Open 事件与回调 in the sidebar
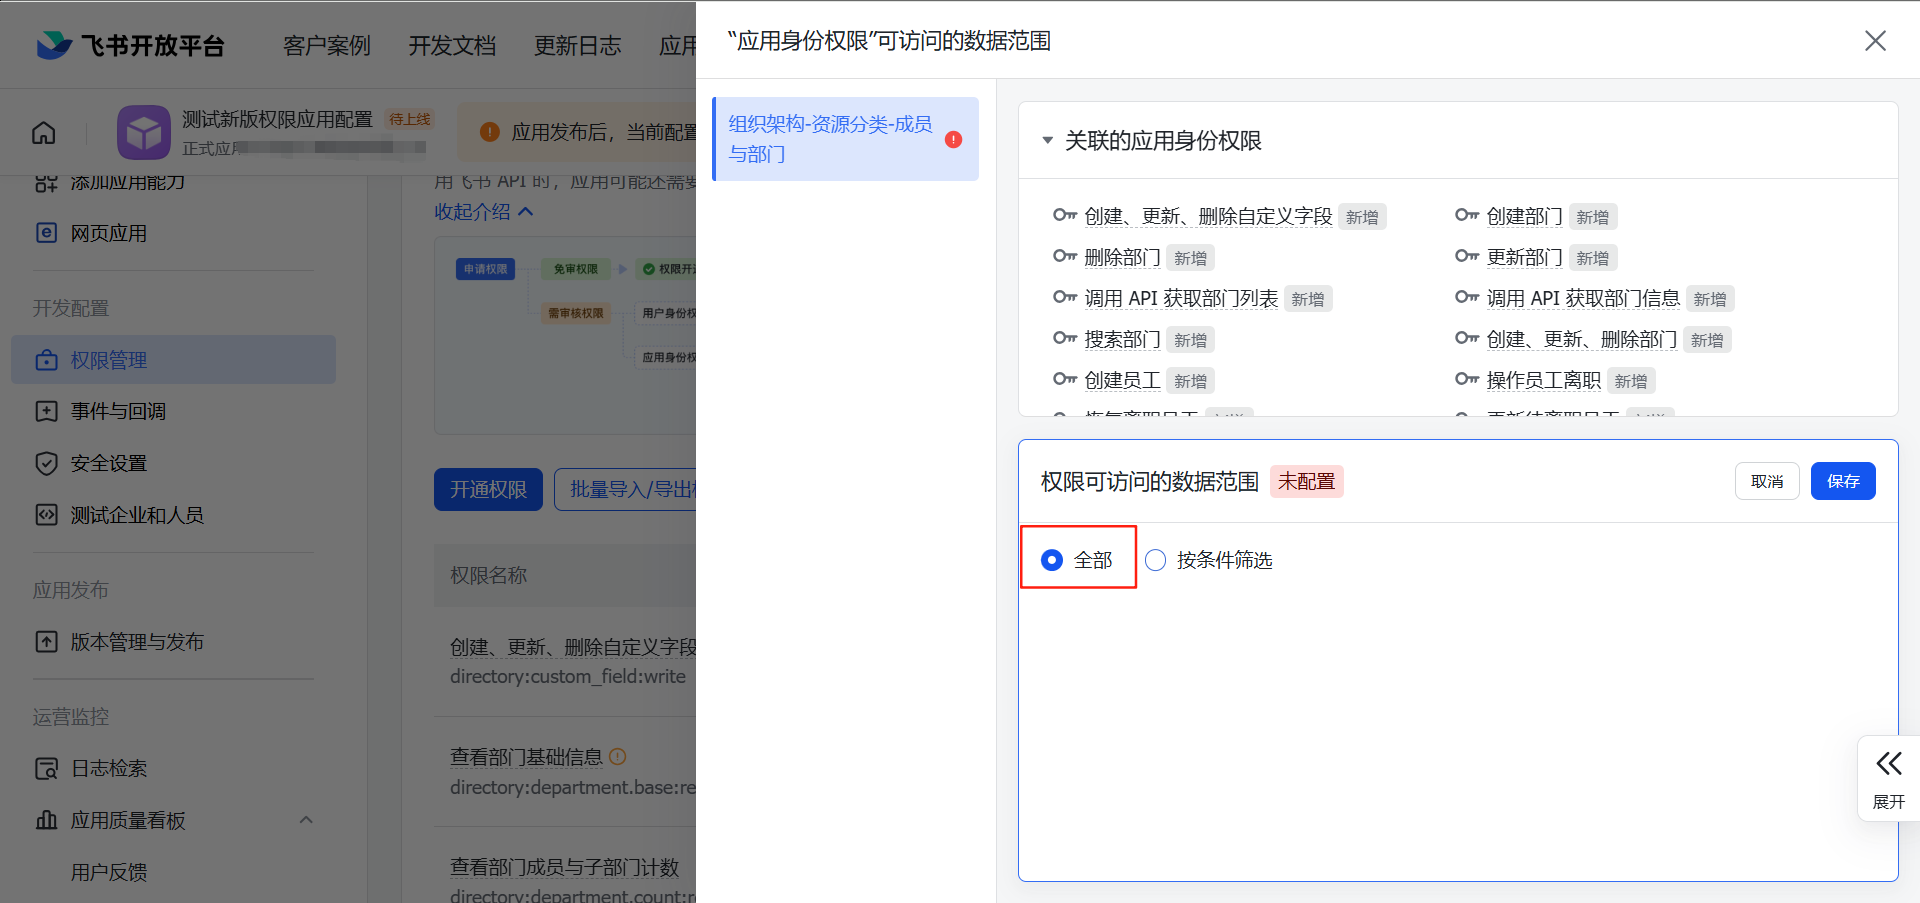This screenshot has width=1920, height=903. pos(118,411)
